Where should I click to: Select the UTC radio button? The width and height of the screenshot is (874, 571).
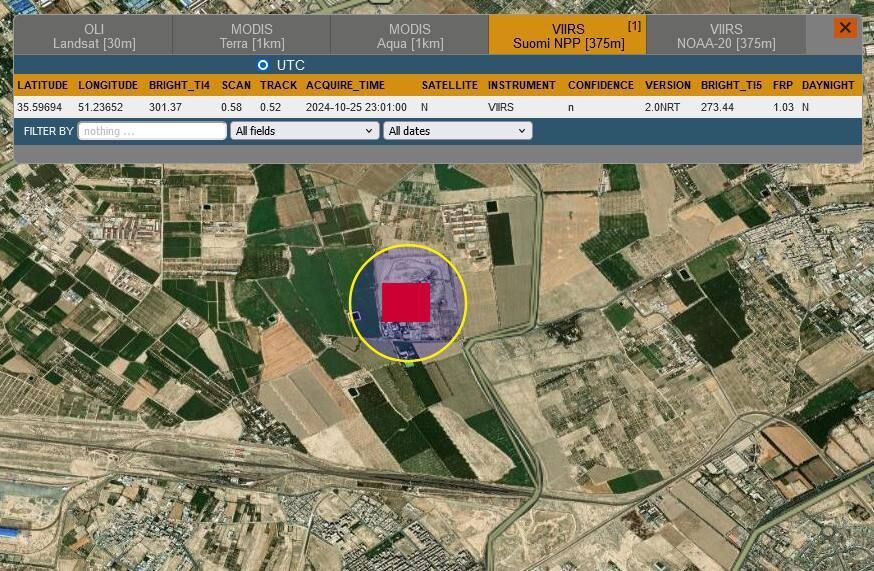[263, 65]
